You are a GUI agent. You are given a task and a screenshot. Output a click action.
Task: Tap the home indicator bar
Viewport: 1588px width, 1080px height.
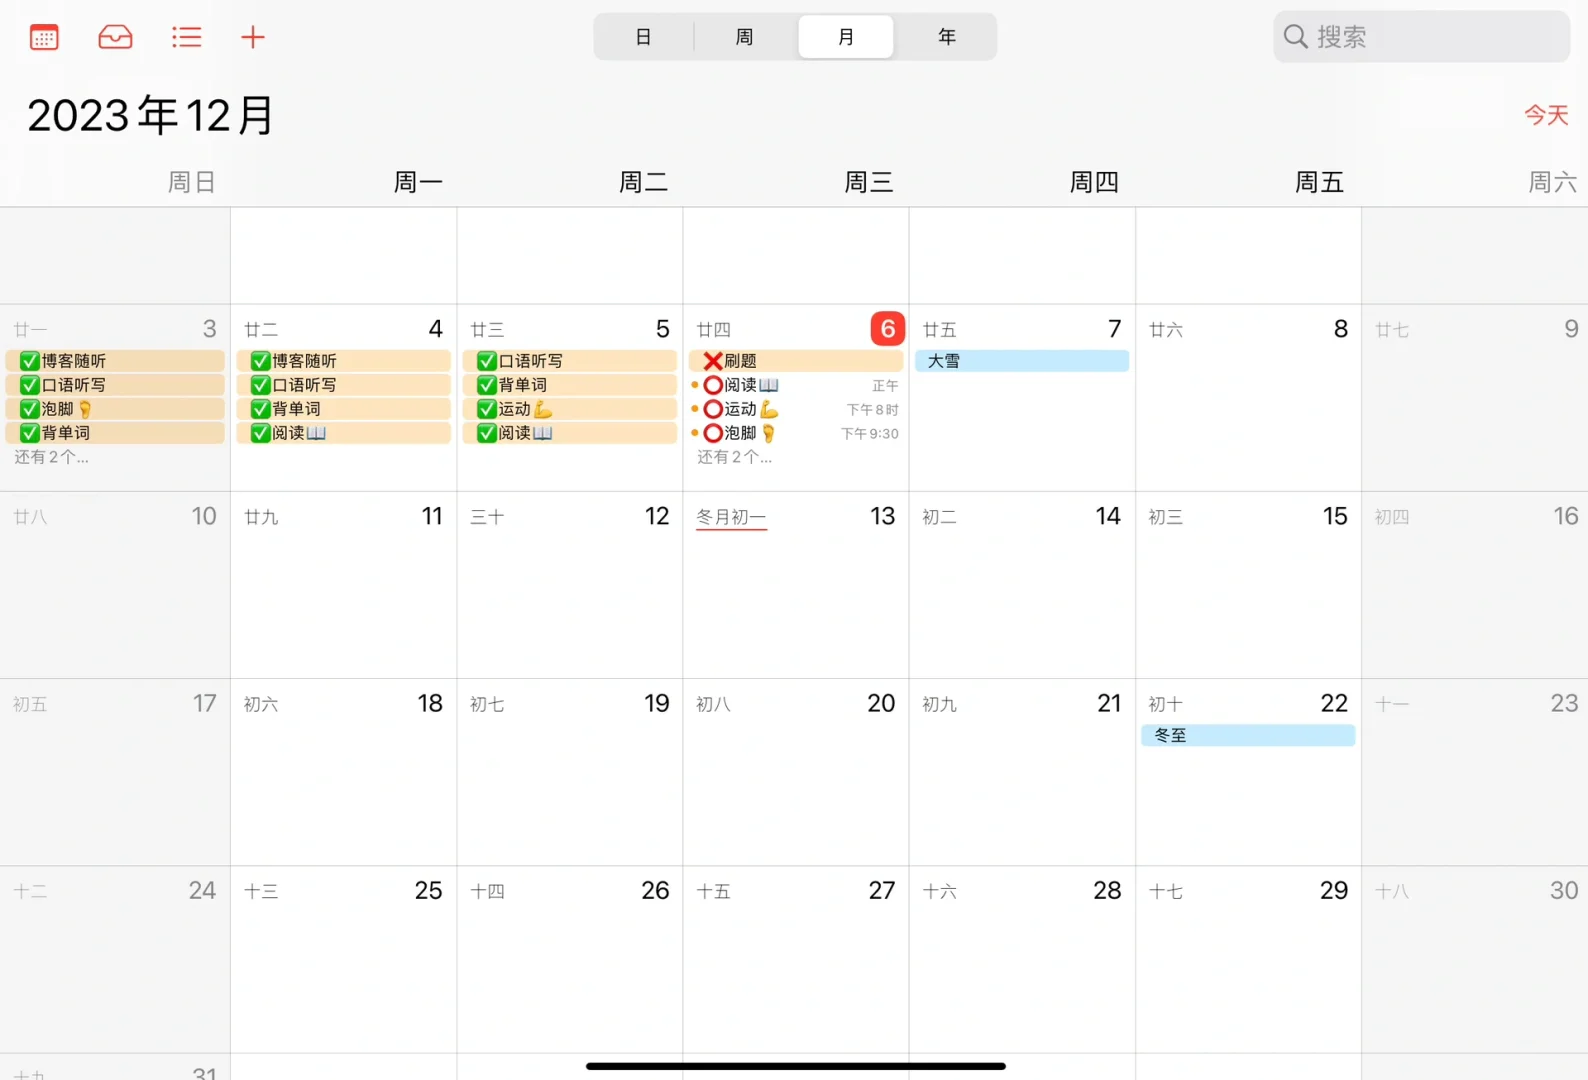pyautogui.click(x=796, y=1066)
